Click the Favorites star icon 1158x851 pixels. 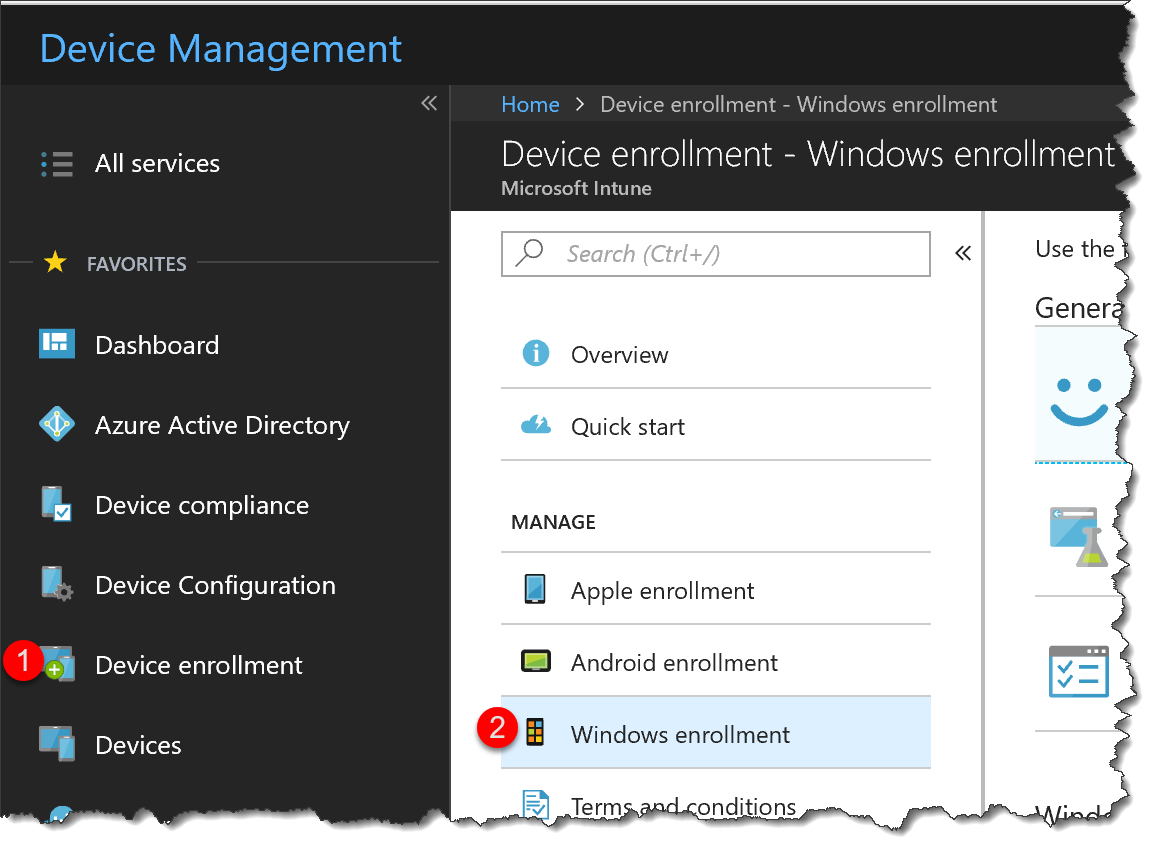pyautogui.click(x=57, y=263)
